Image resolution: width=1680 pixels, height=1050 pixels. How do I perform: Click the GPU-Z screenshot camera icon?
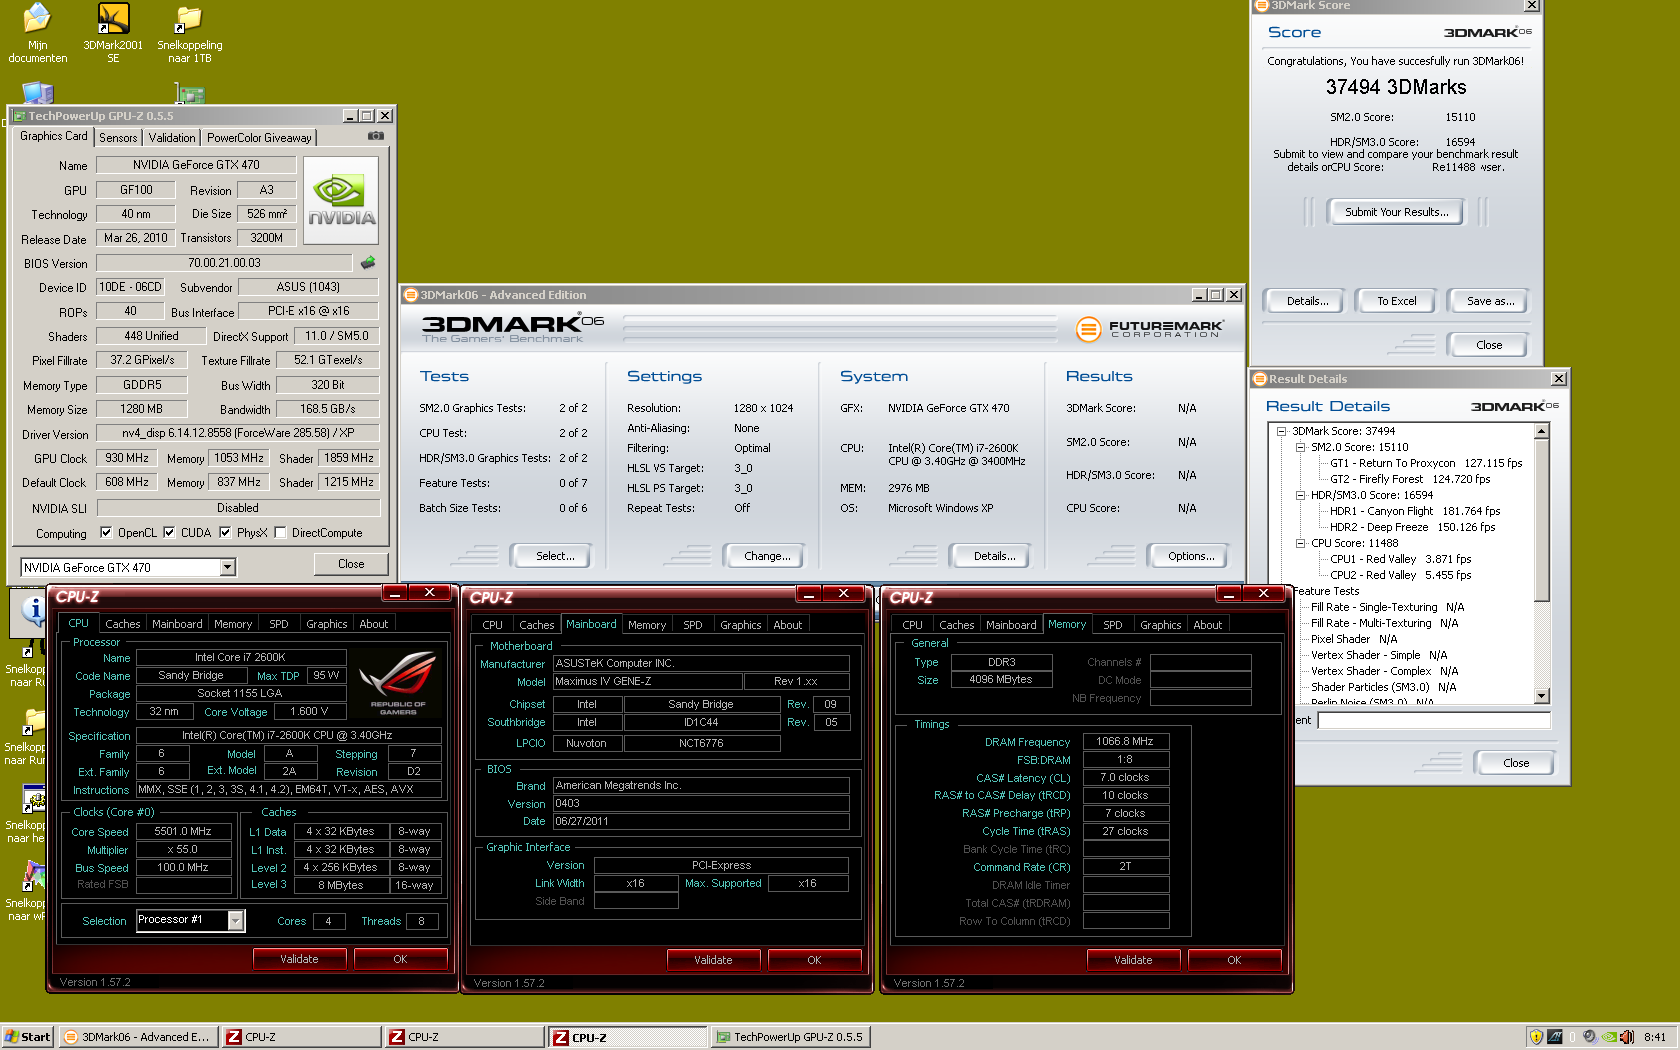click(376, 135)
